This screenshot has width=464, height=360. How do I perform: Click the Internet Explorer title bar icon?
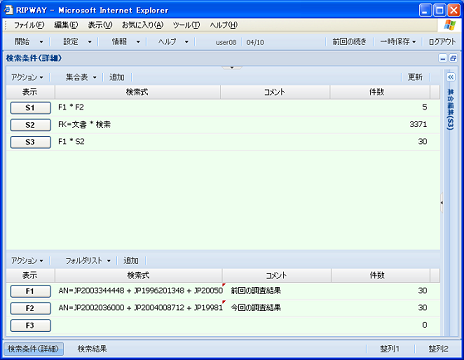[x=8, y=10]
